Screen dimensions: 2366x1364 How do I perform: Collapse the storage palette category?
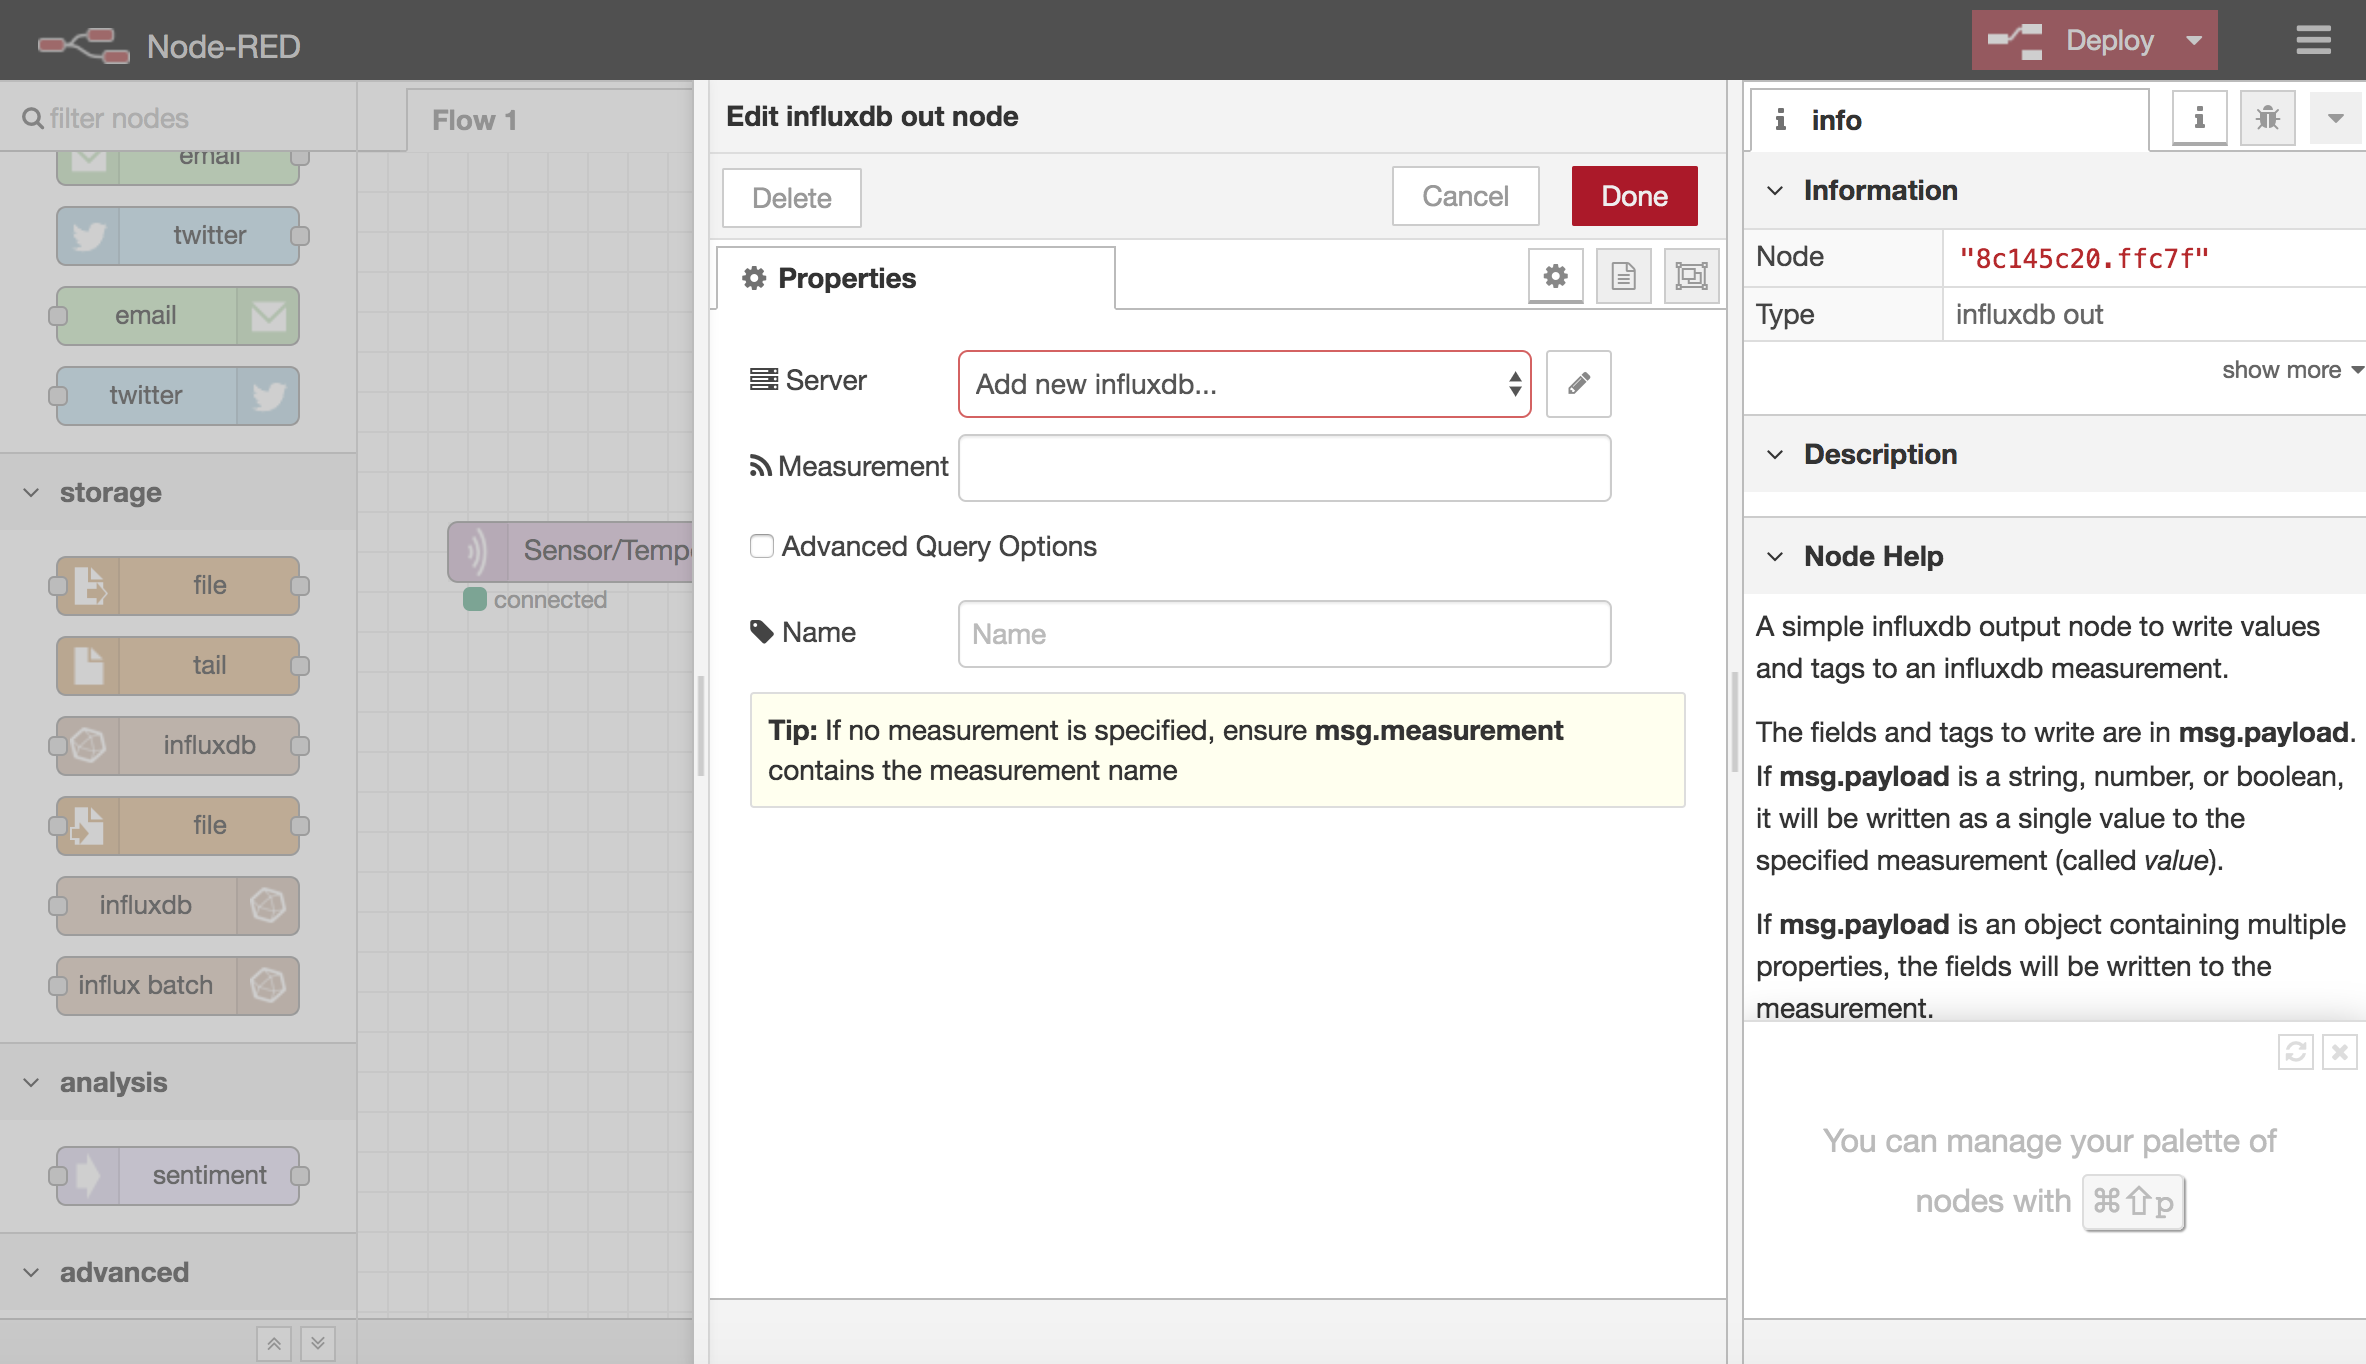click(x=178, y=492)
